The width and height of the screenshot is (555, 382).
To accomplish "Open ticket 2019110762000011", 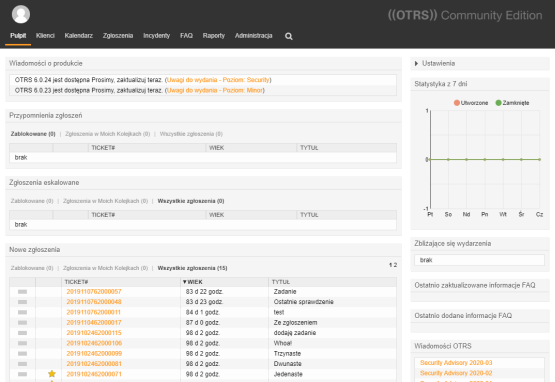I will [x=93, y=312].
